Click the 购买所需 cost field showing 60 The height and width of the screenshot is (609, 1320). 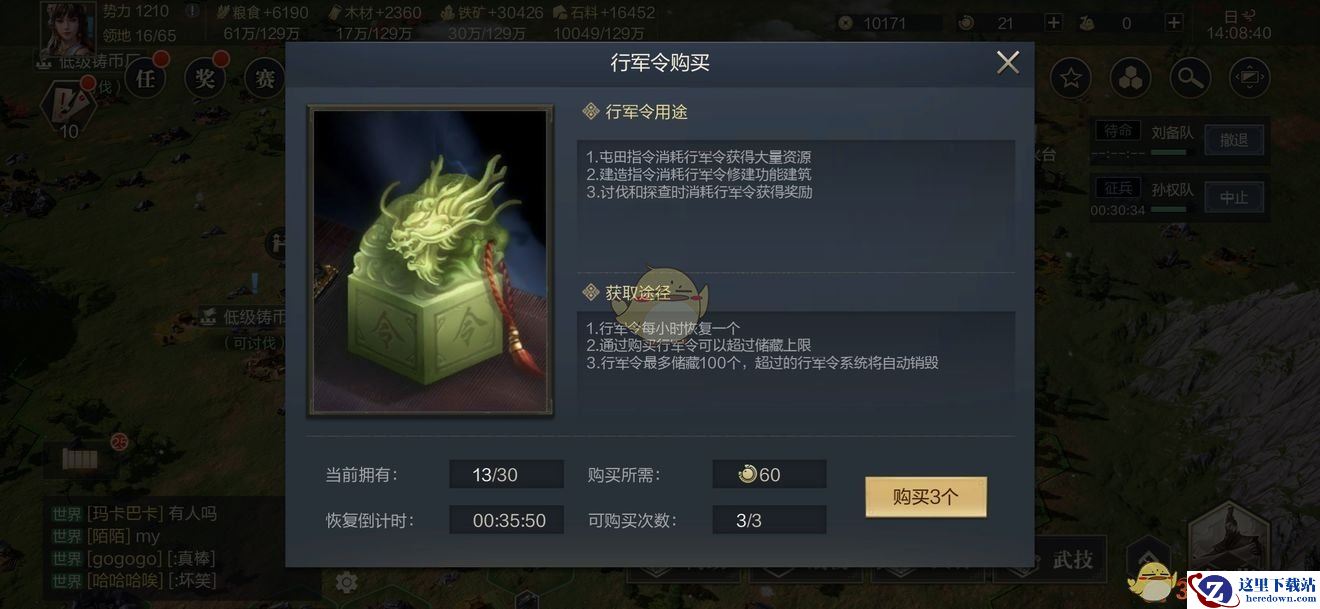pyautogui.click(x=769, y=475)
